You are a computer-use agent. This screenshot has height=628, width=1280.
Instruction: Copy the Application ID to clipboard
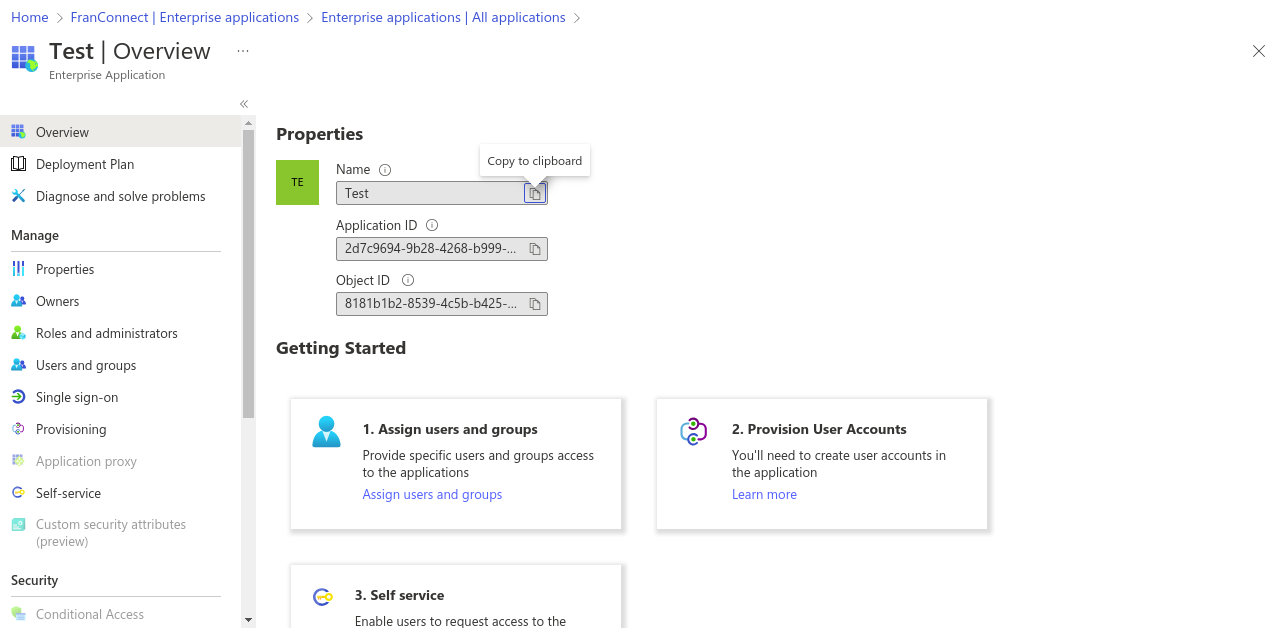(535, 249)
